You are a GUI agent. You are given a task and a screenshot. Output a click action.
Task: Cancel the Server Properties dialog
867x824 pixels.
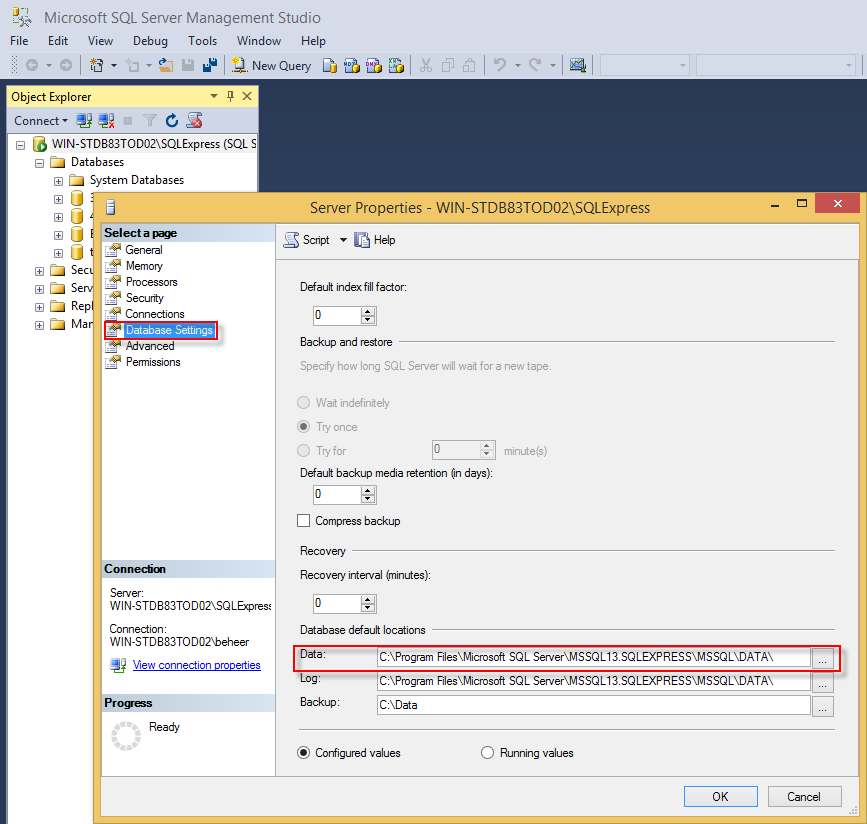(805, 796)
